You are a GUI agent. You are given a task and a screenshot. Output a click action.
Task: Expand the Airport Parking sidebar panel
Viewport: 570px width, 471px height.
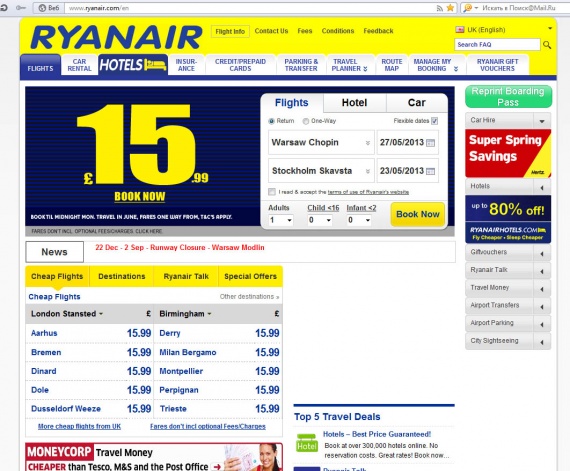tap(542, 324)
